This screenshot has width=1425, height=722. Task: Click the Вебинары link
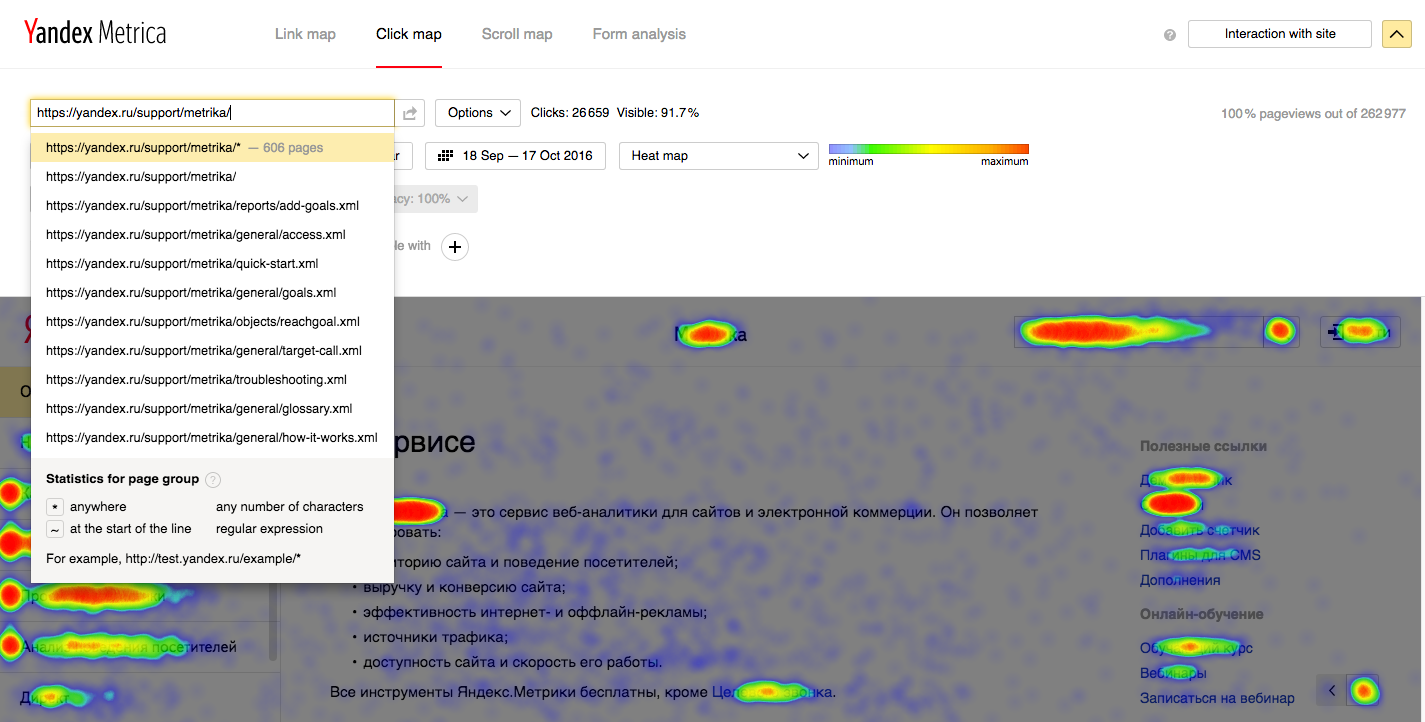point(1173,673)
